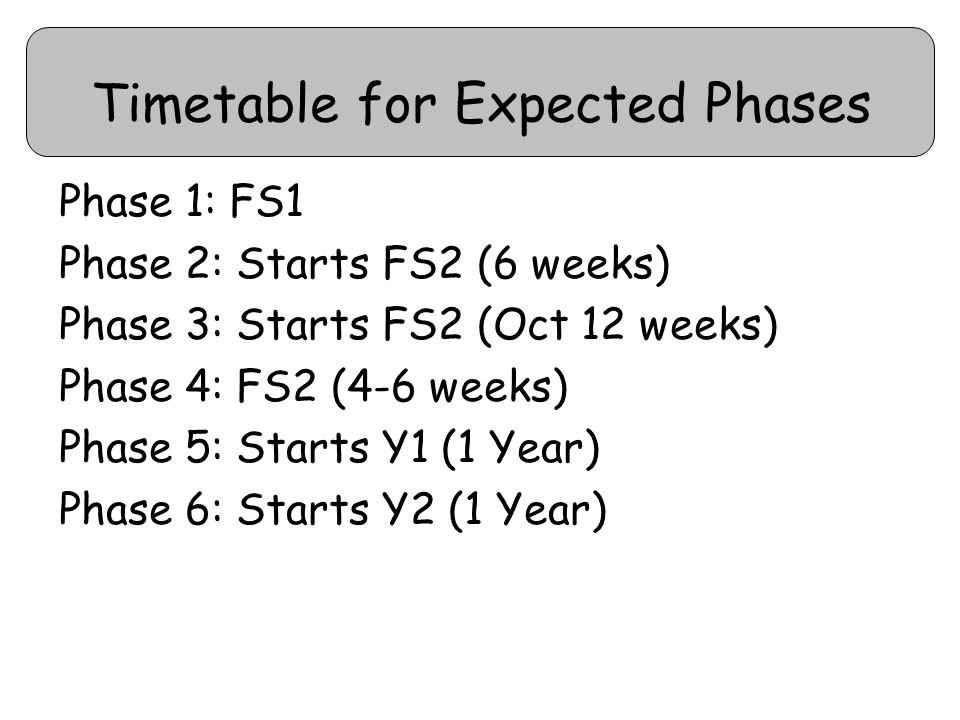Screen dimensions: 960x720
Task: Click Oct in the Phase 3 line
Action: tap(530, 324)
